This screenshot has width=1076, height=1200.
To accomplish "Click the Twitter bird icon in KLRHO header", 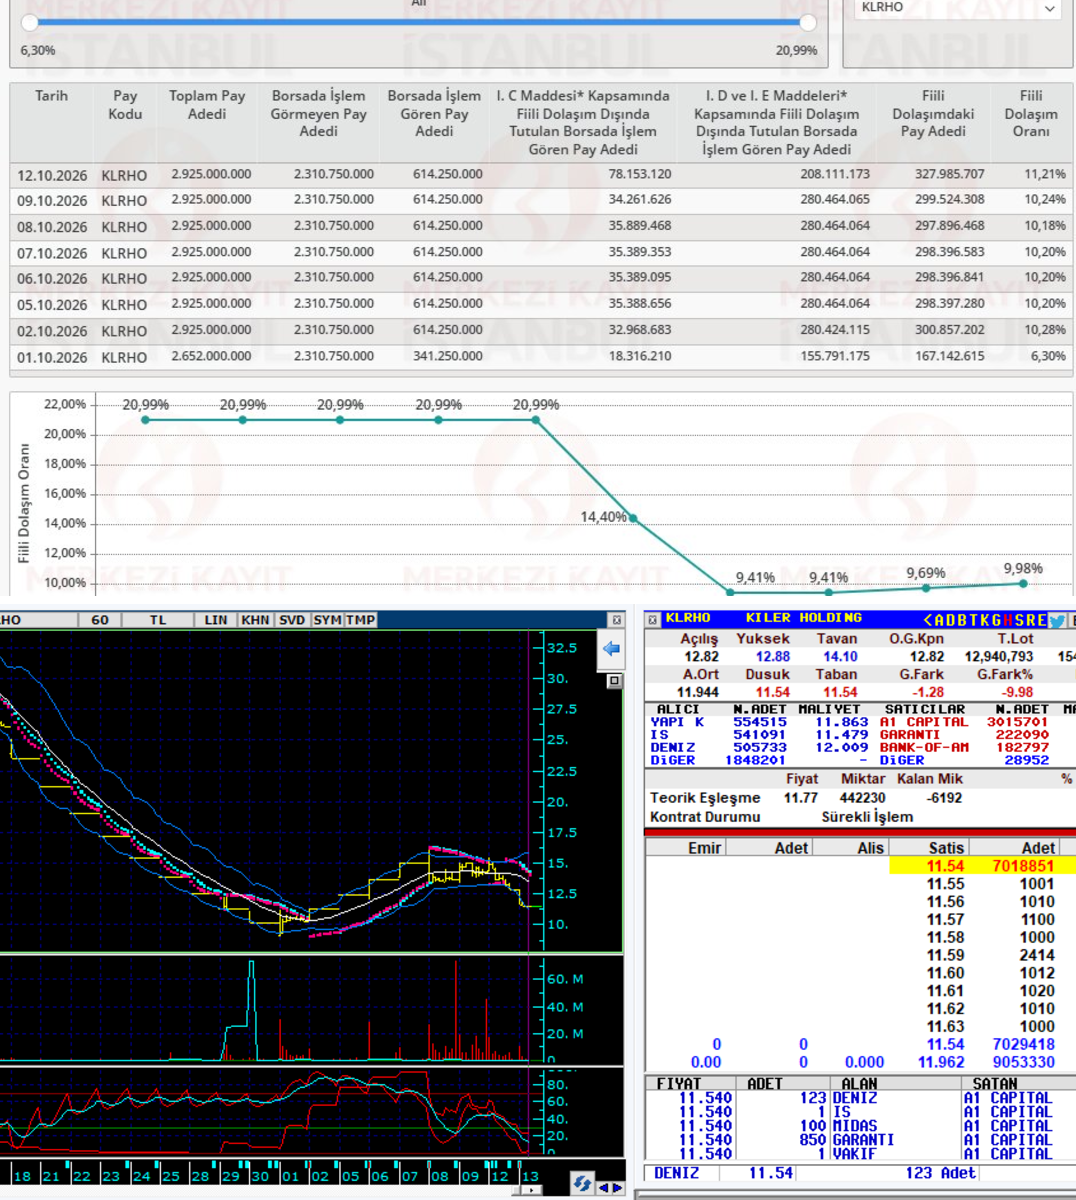I will coord(1057,620).
